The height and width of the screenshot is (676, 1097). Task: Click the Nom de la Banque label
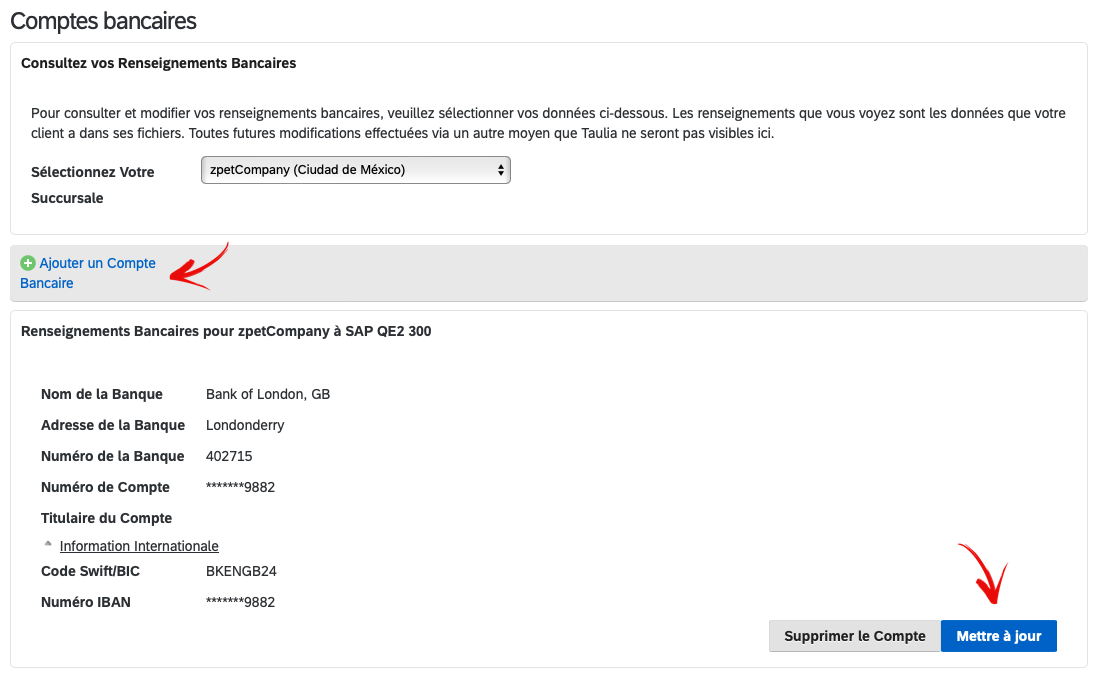(x=101, y=394)
